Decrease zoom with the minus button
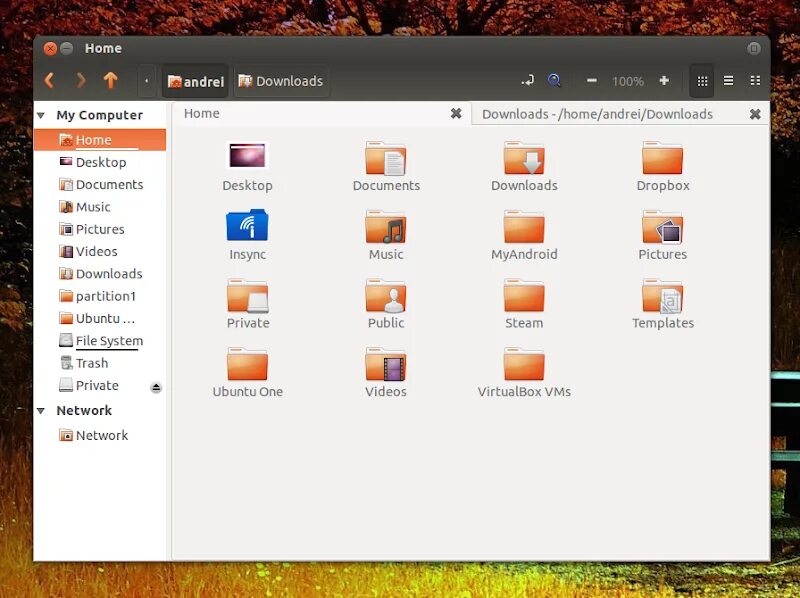The height and width of the screenshot is (598, 800). 591,81
